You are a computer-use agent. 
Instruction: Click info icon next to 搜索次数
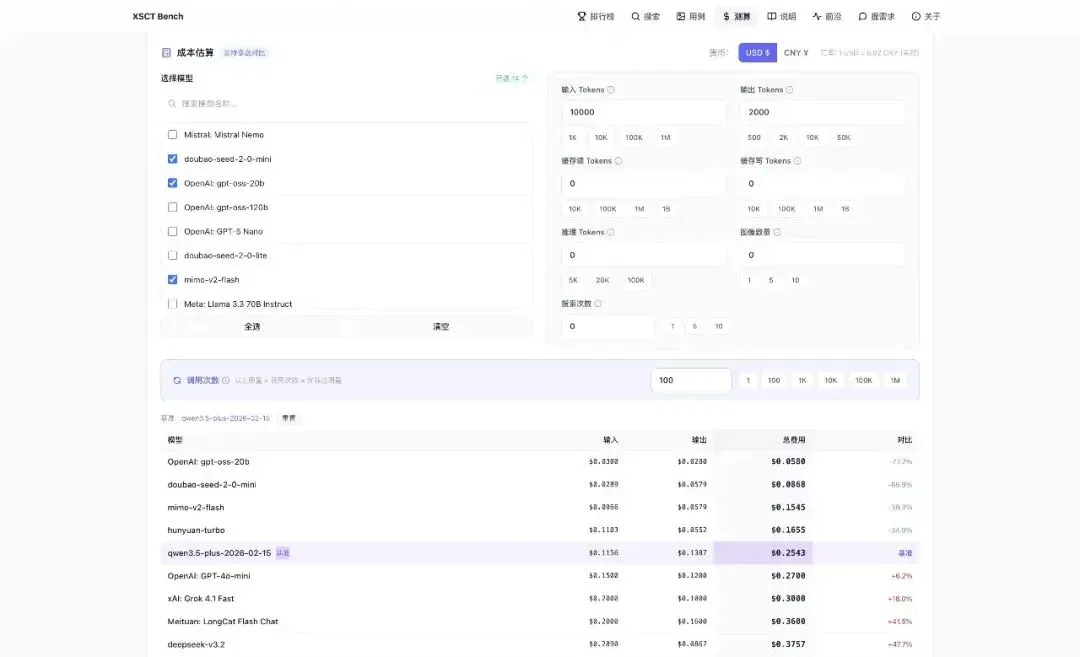(x=598, y=304)
